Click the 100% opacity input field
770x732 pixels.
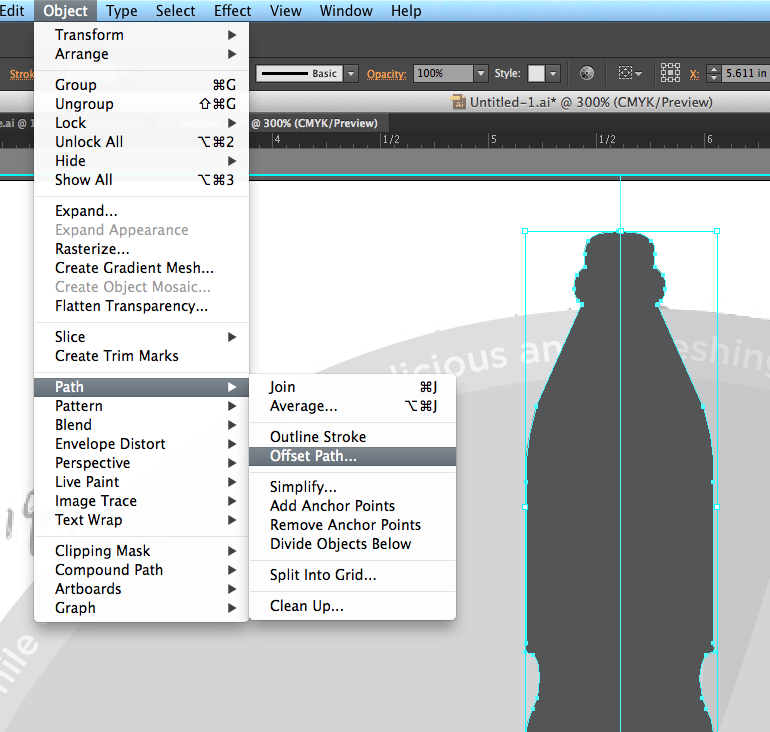pyautogui.click(x=443, y=74)
